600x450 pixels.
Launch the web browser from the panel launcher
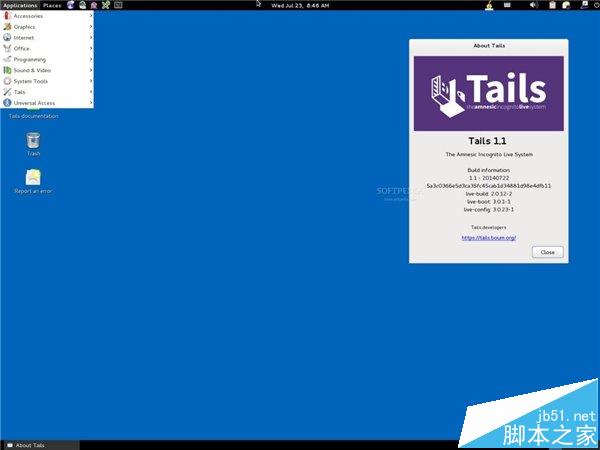click(71, 5)
